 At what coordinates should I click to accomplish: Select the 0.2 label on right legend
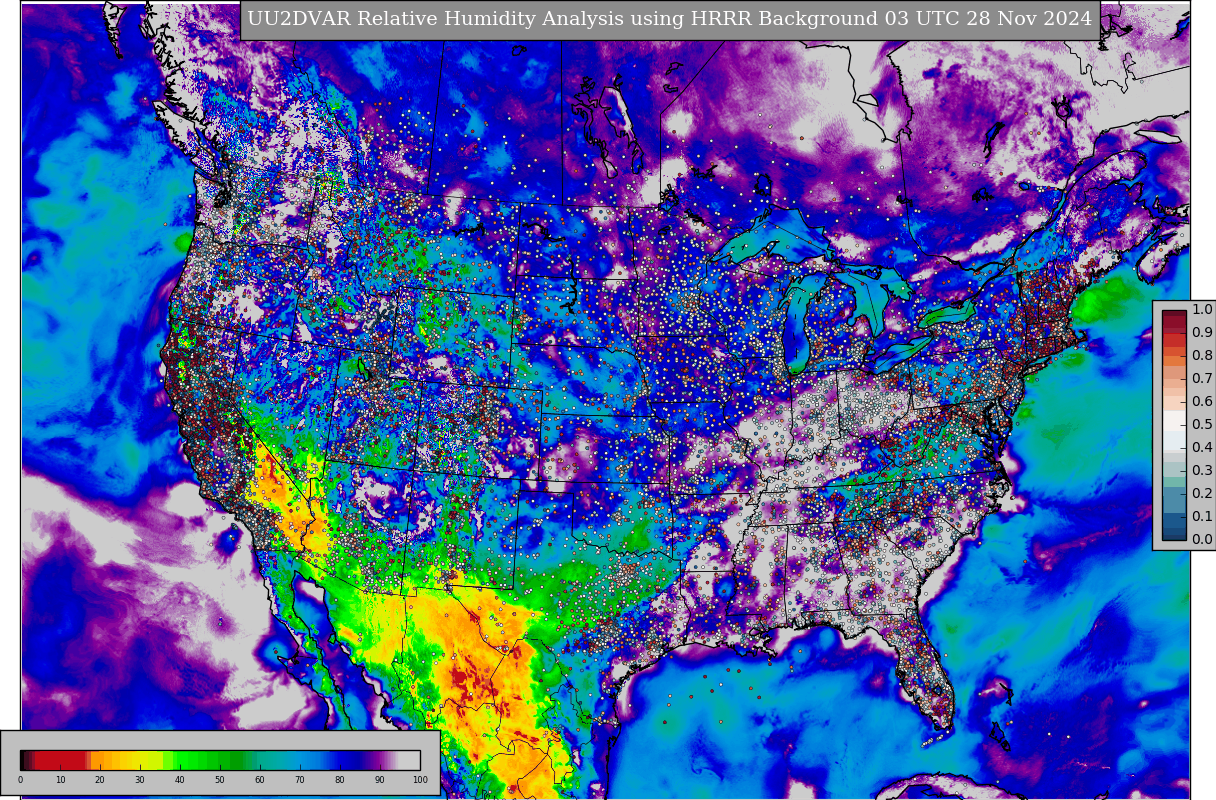pyautogui.click(x=1202, y=493)
